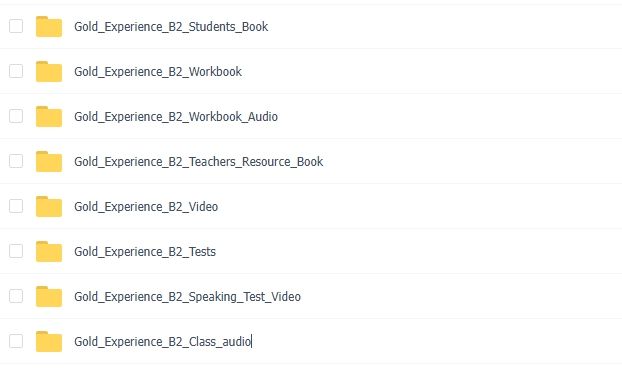Select the checkbox beside Gold_Experience_B2_Workbook_Audio
Screen dimensions: 622x376
click(16, 116)
